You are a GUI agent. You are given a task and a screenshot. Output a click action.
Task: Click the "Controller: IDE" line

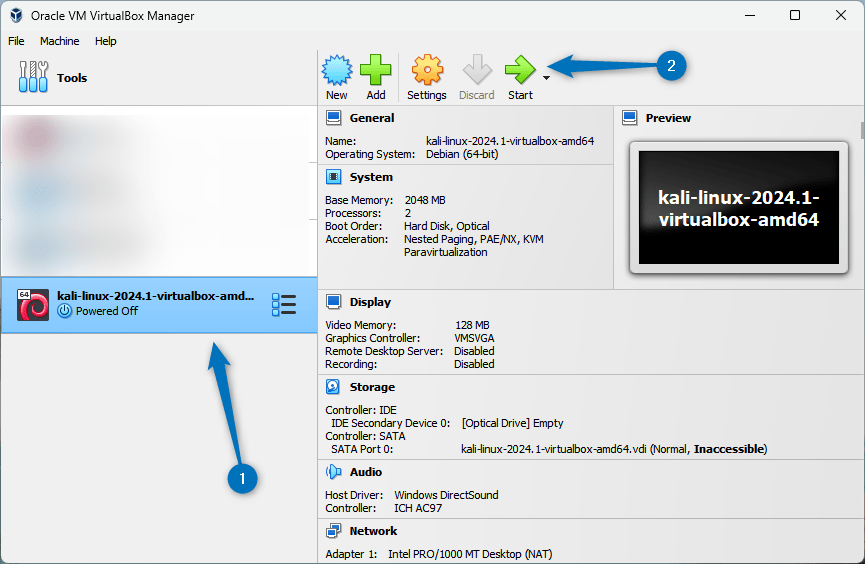pyautogui.click(x=361, y=411)
